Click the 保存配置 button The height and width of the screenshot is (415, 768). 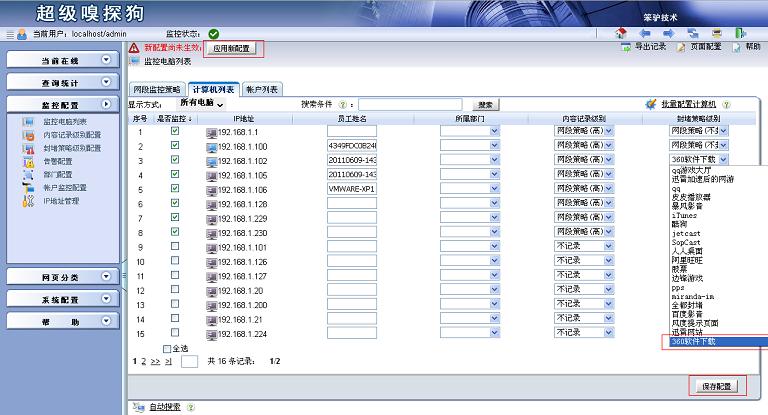[x=723, y=385]
